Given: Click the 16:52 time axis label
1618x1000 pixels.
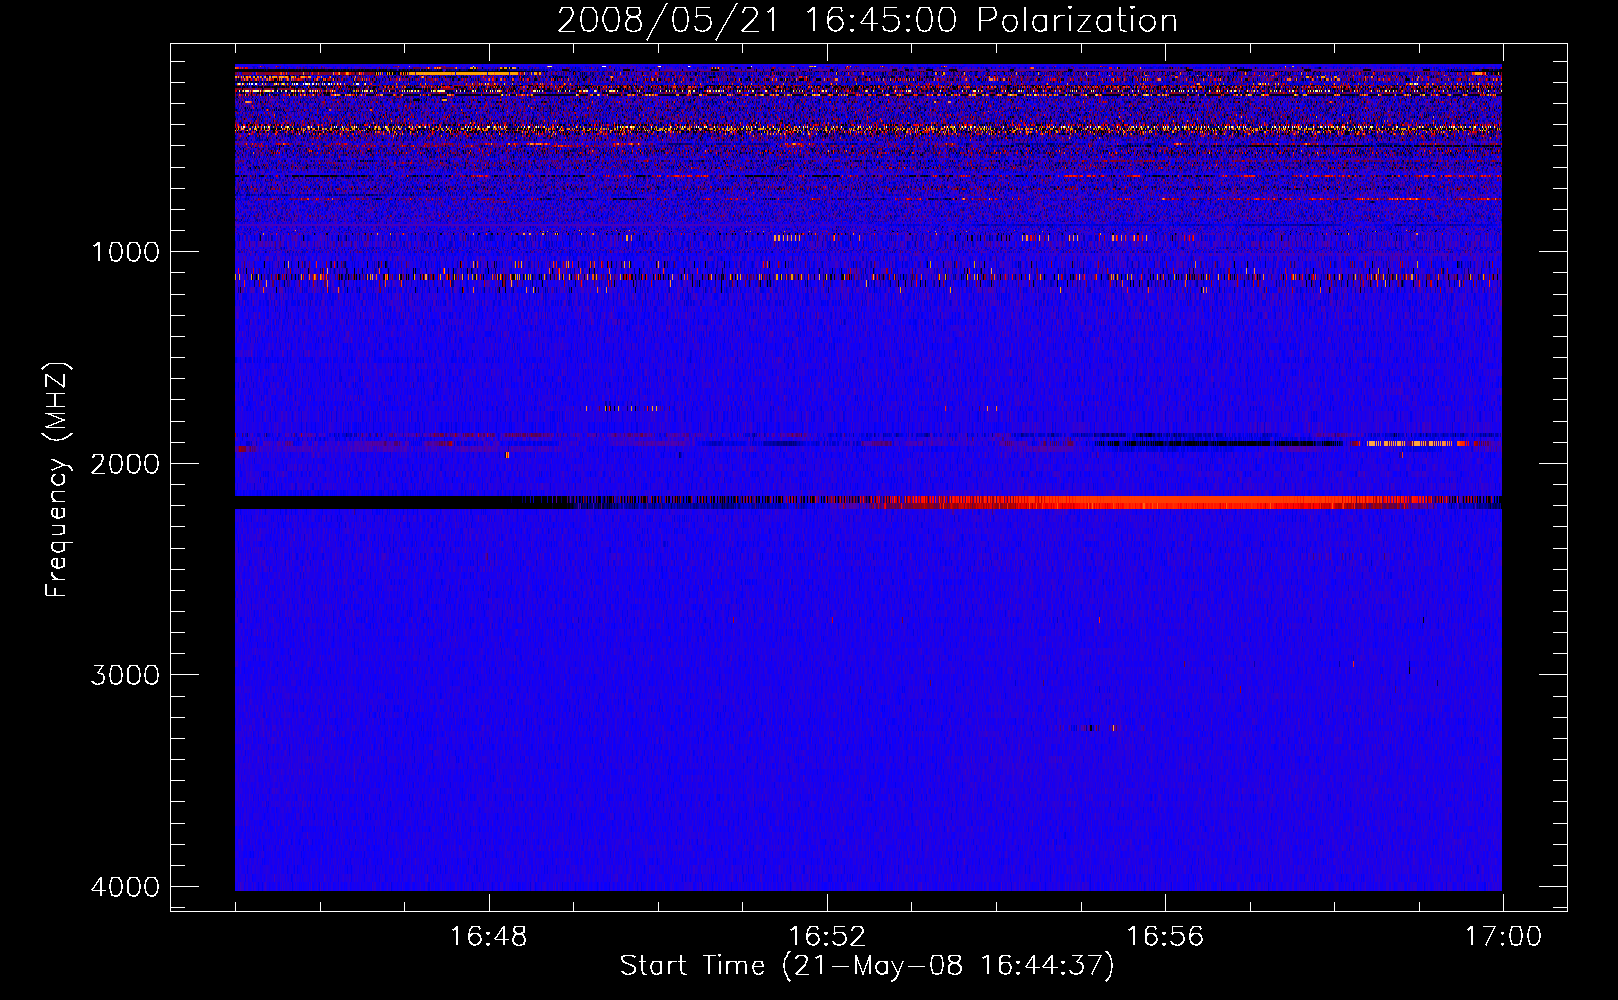Looking at the screenshot, I should 826,937.
